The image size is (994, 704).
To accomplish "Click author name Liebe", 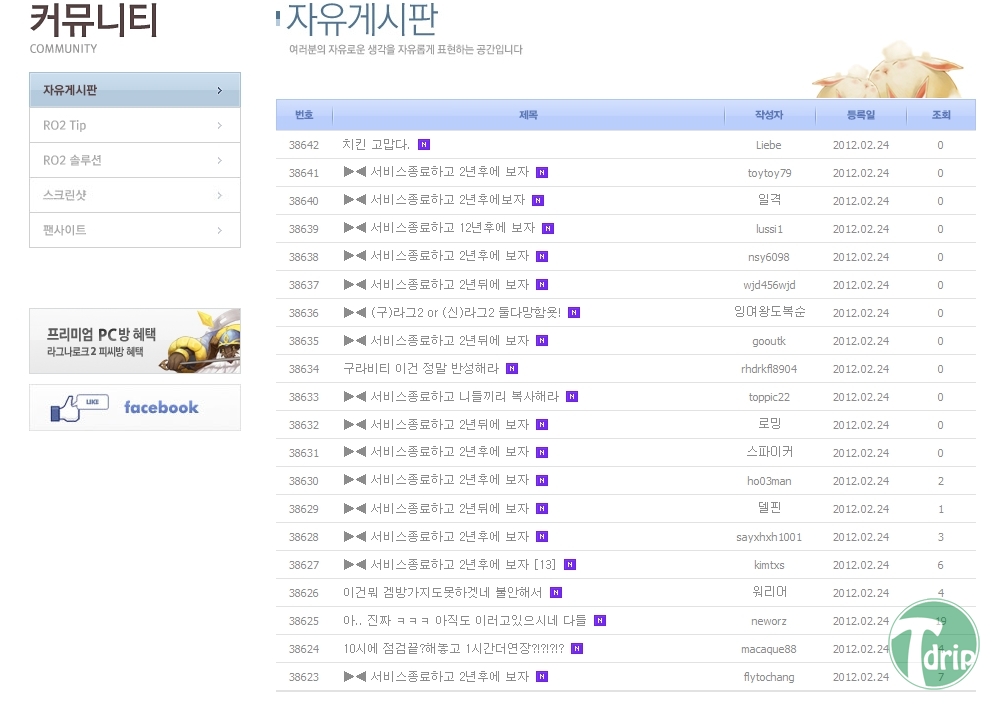I will tap(768, 145).
